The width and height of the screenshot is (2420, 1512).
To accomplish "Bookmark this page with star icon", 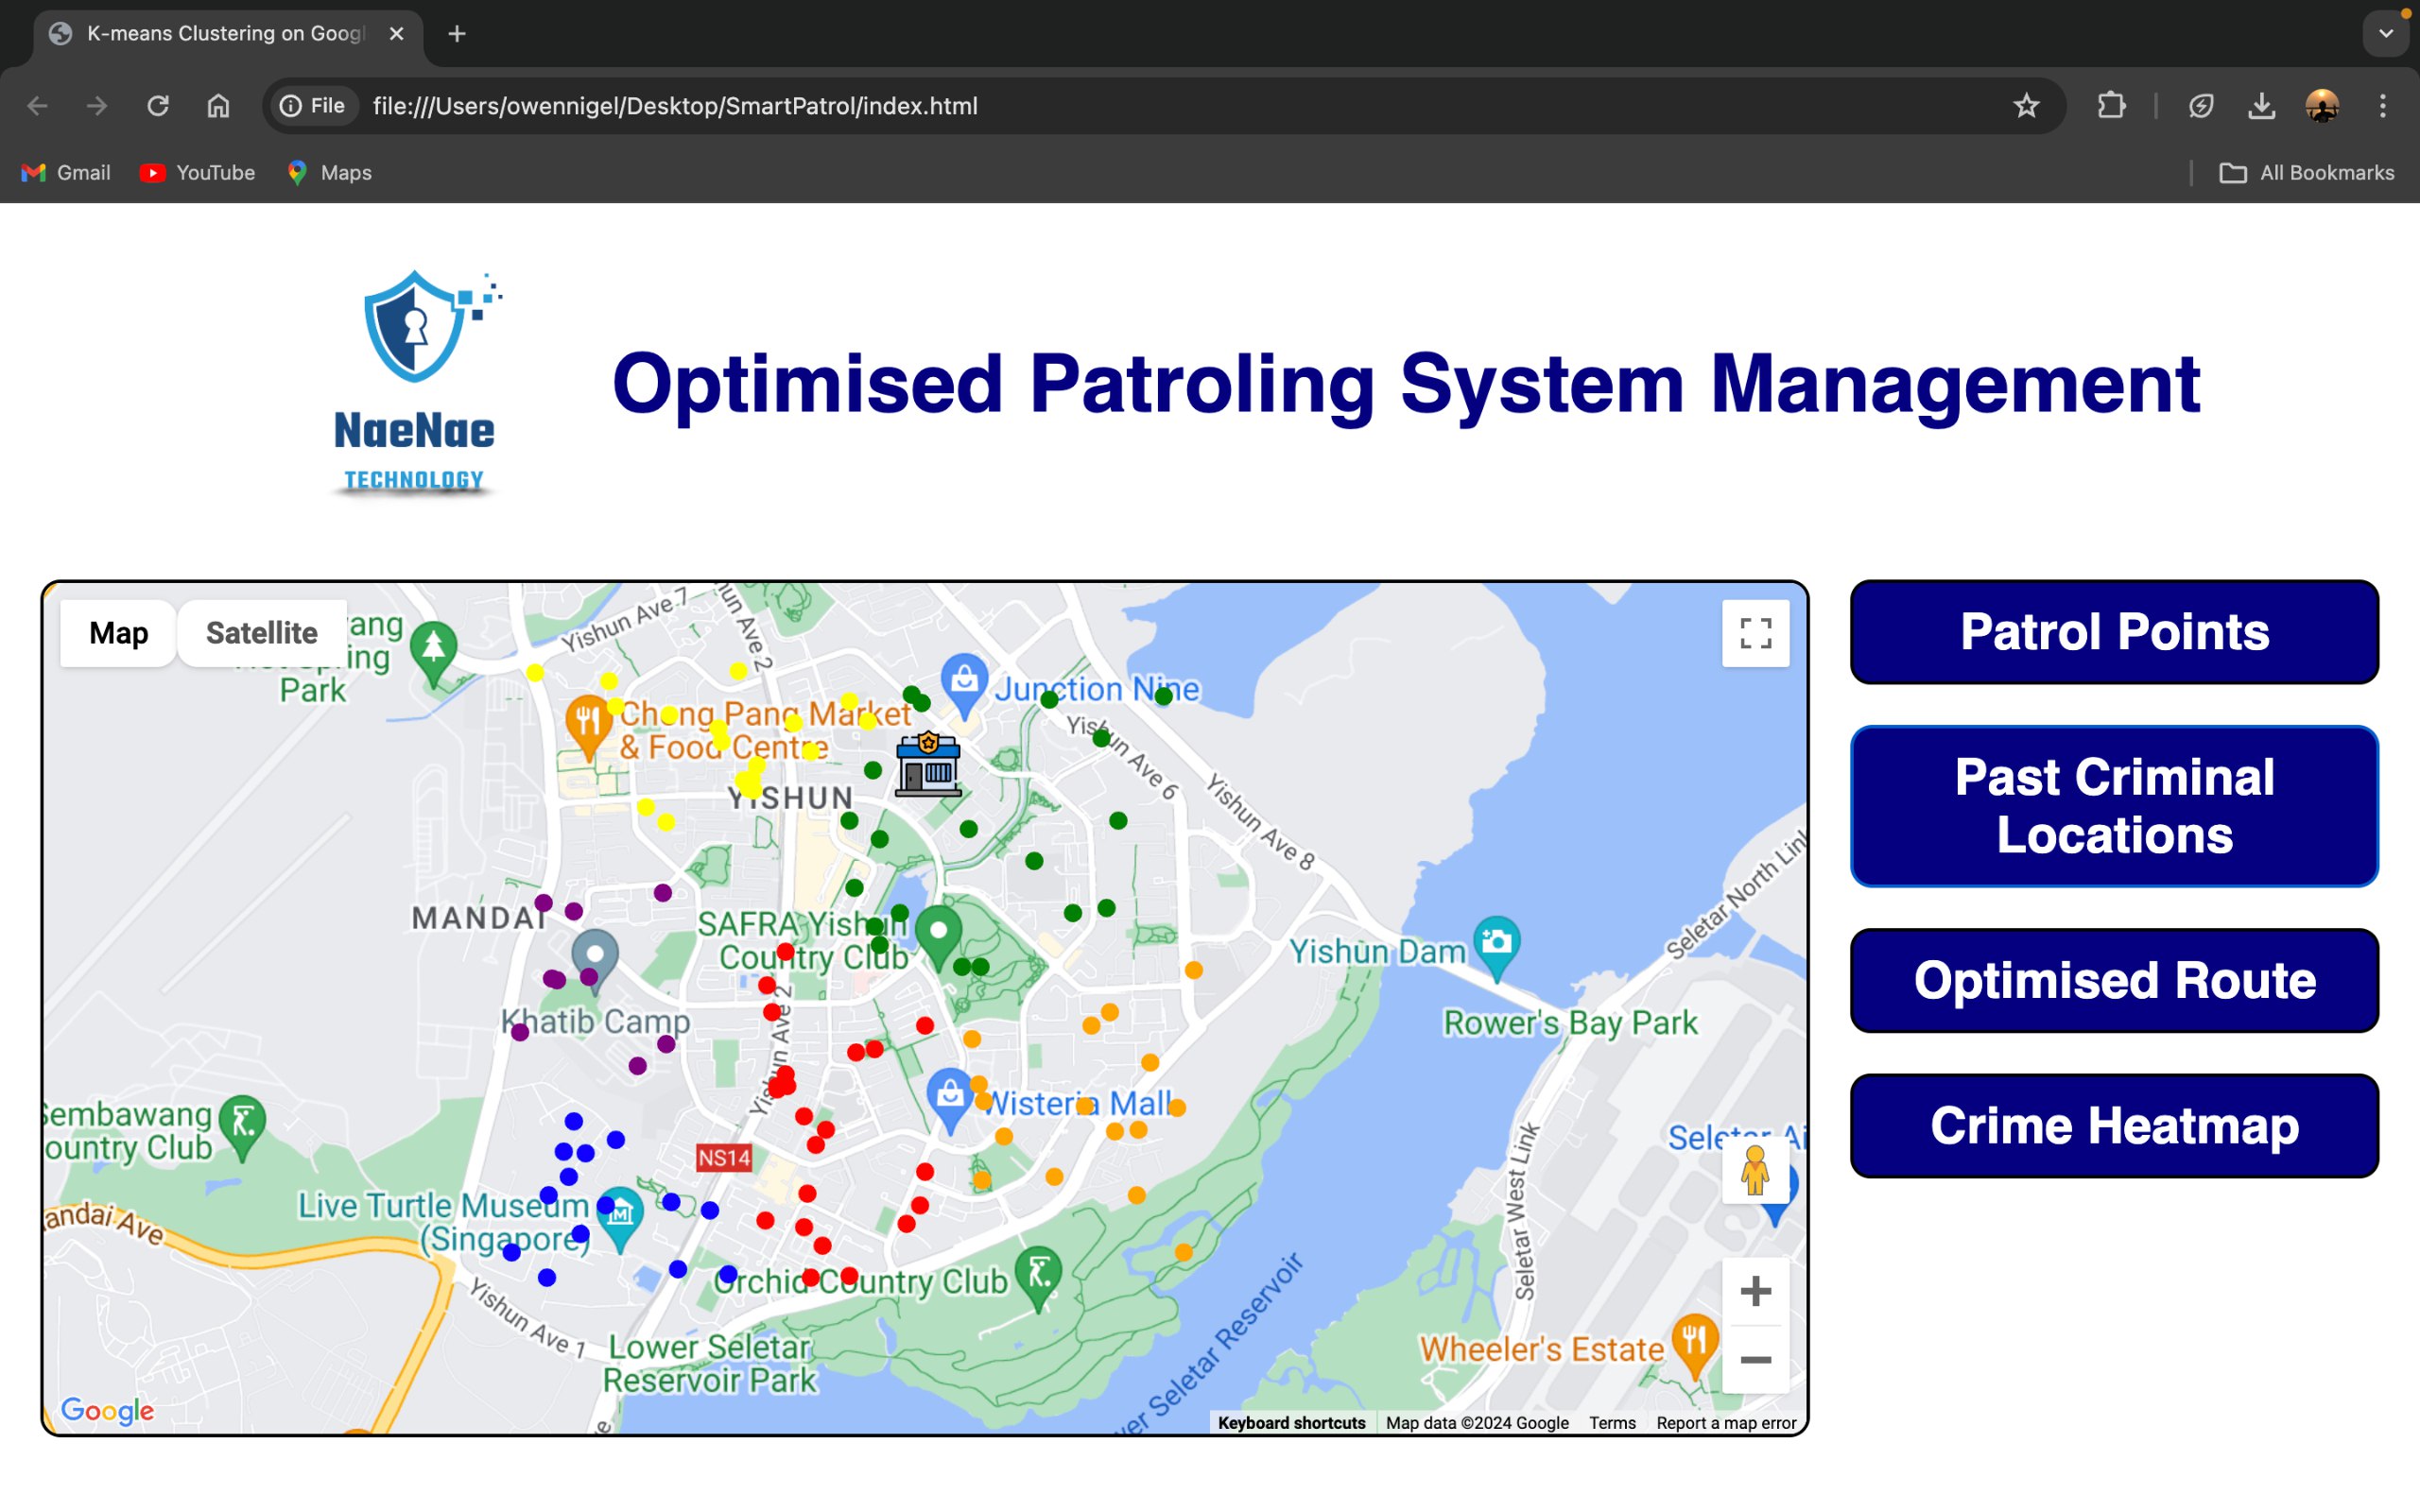I will coord(2026,106).
